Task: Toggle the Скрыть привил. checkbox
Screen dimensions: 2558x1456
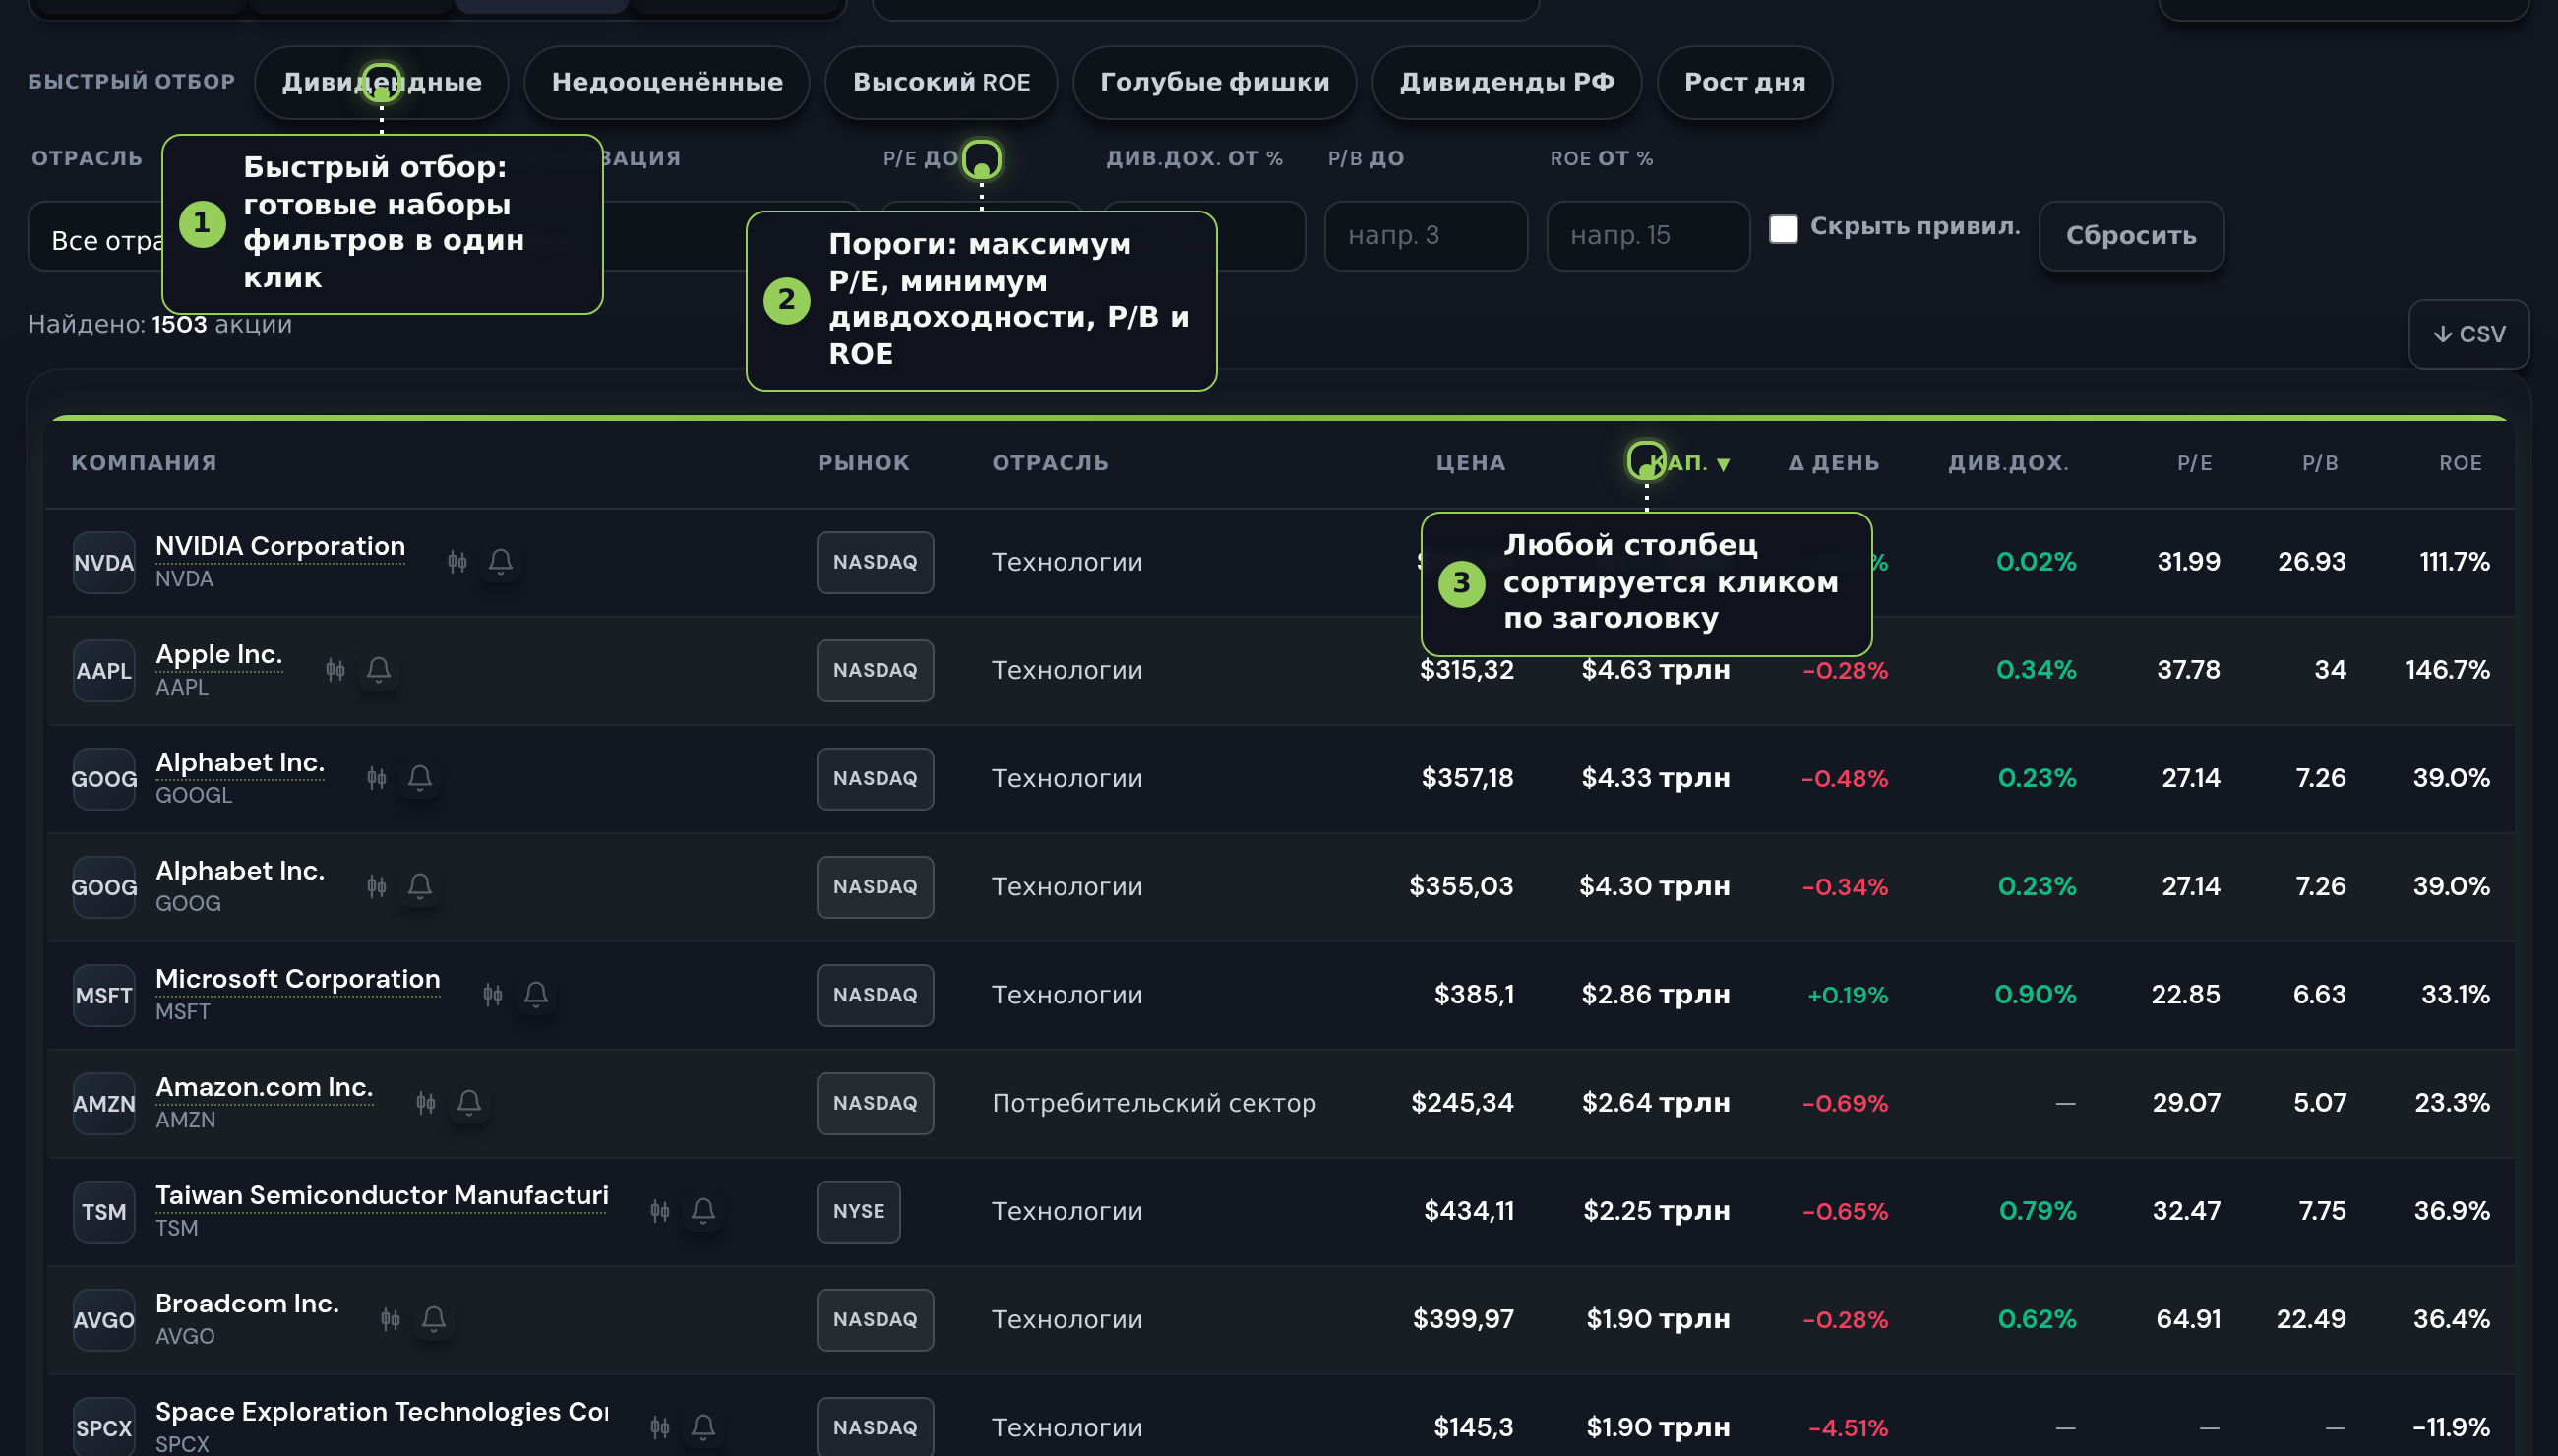Action: [x=1783, y=229]
